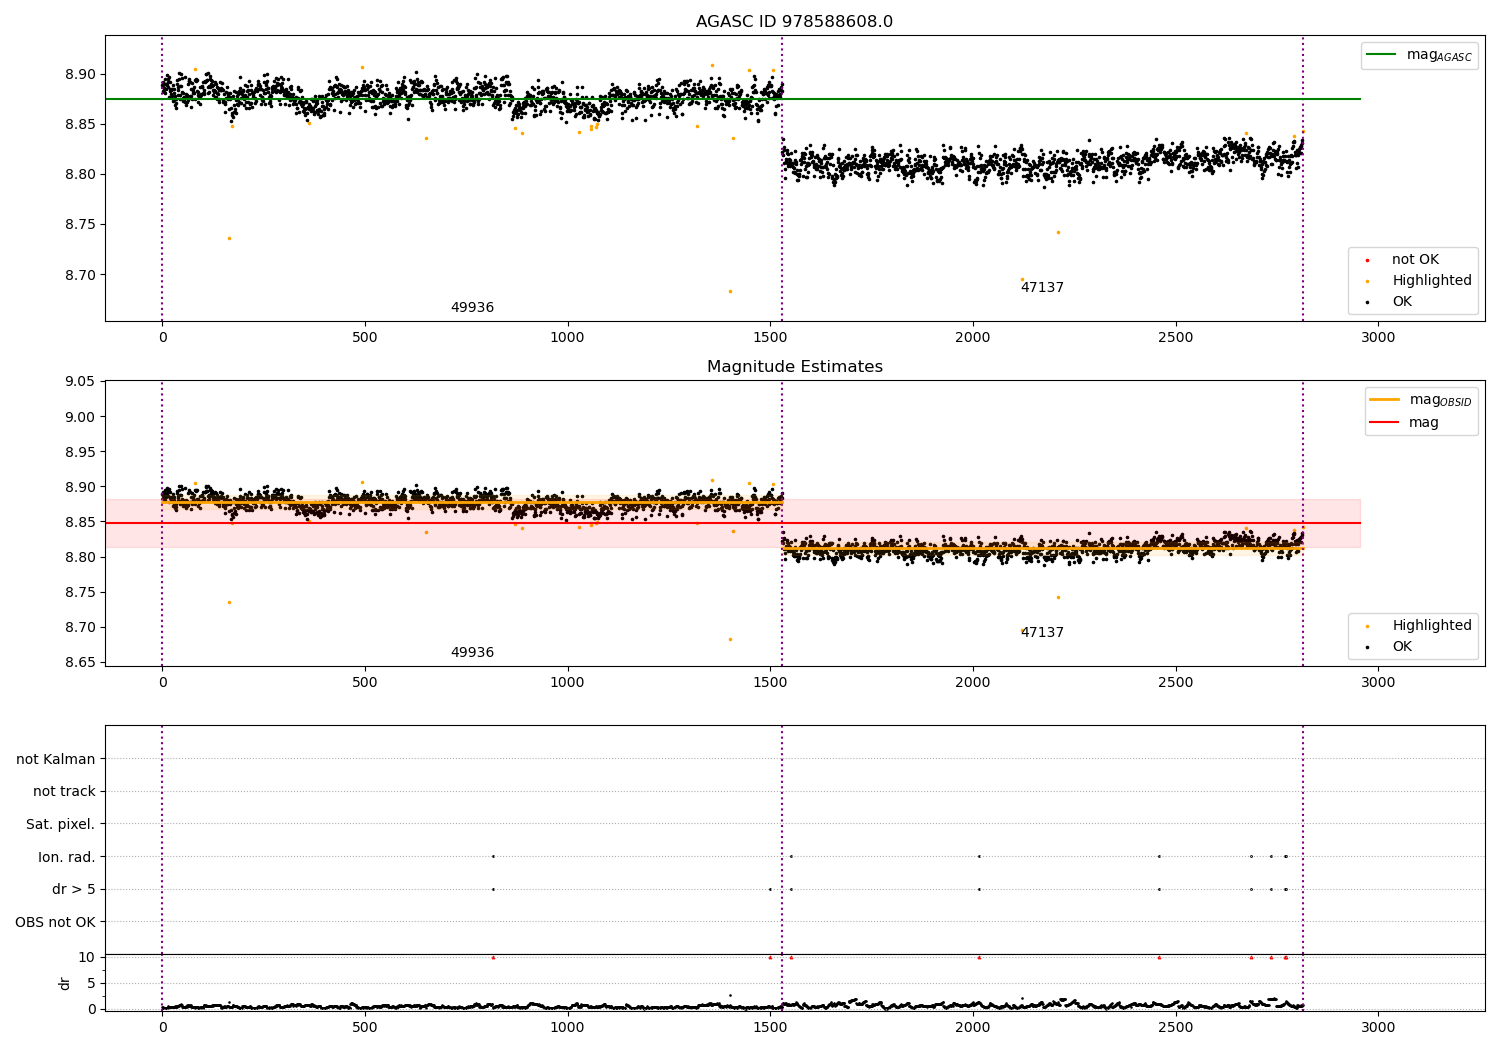Viewport: 1500px width, 1050px height.
Task: Click the red 'mag' legend entry in middle plot
Action: (x=1404, y=422)
